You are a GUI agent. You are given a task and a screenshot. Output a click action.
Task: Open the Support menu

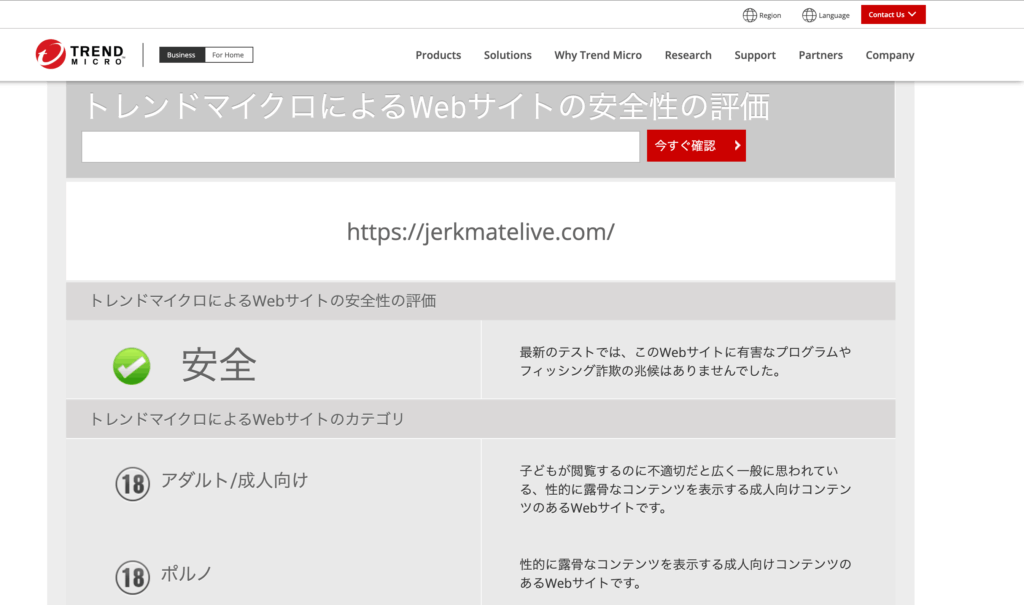[755, 55]
